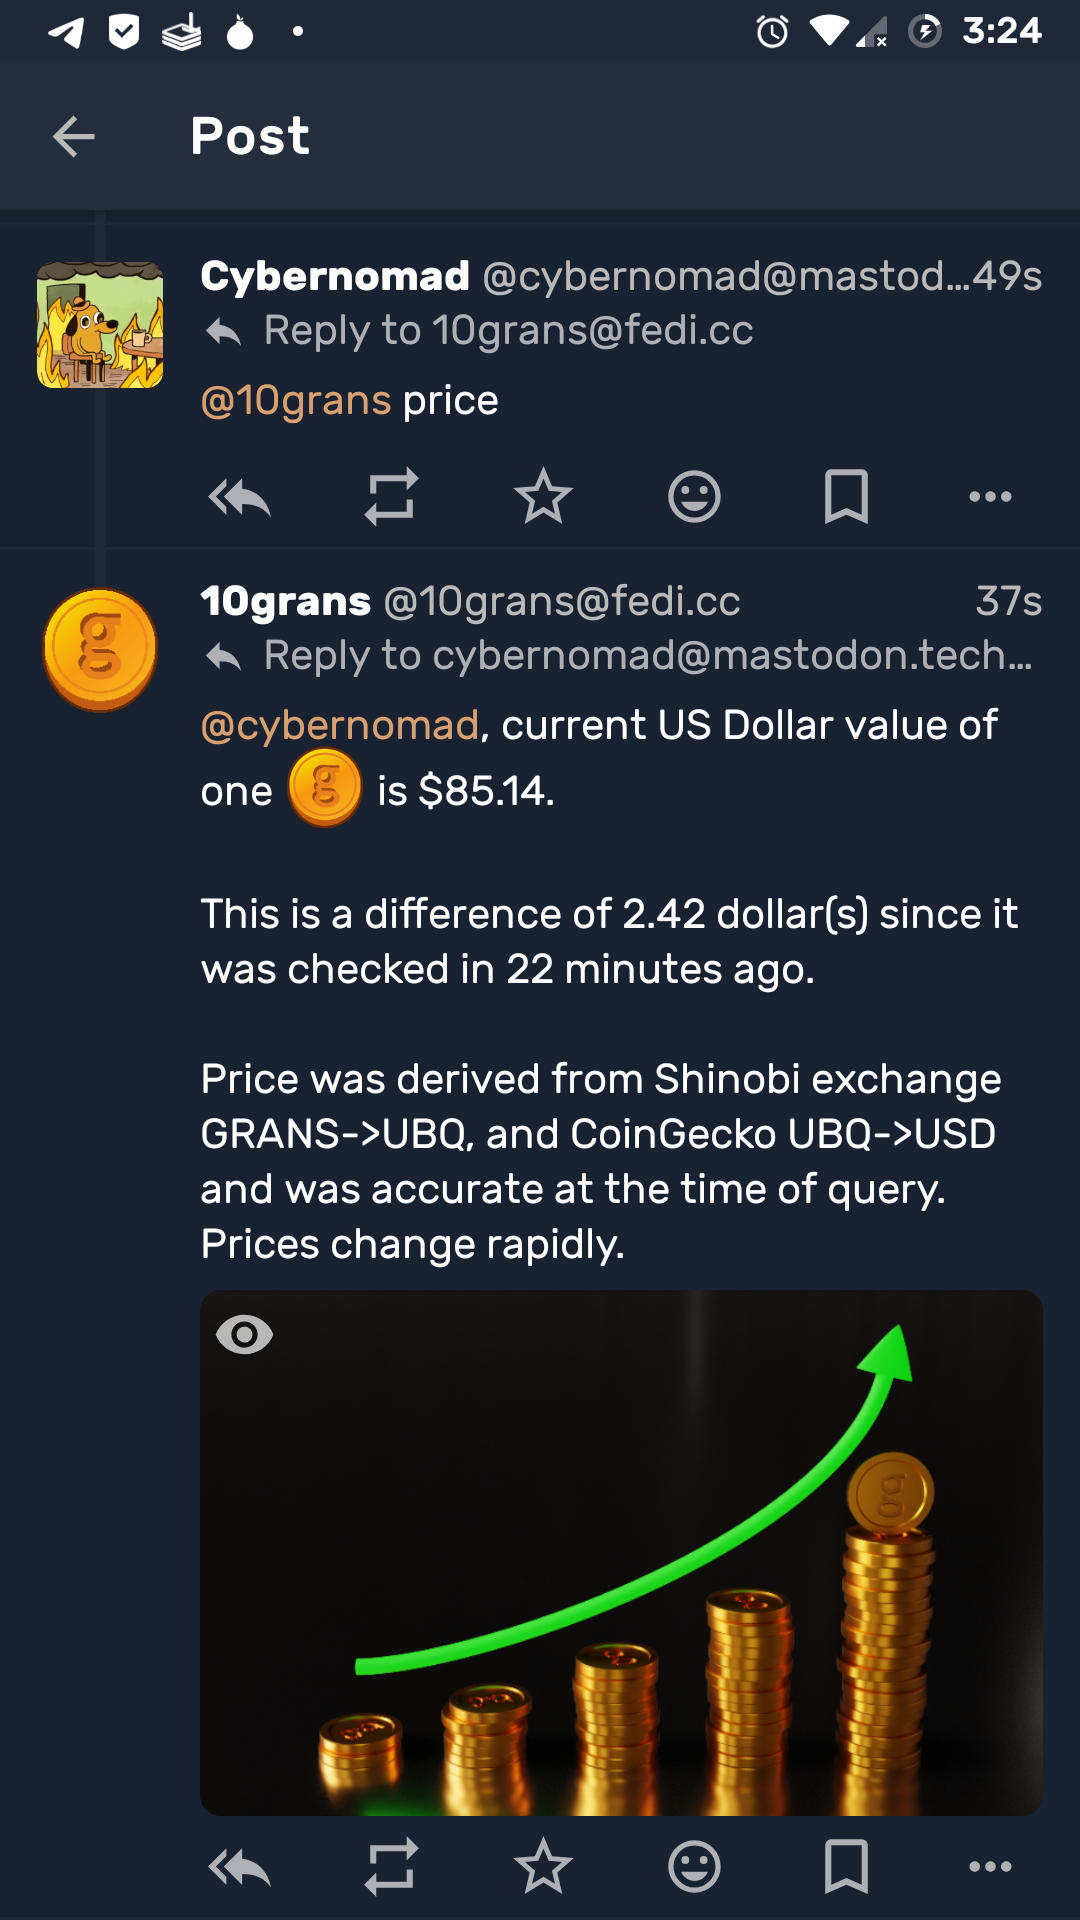Bookmark Cybernomad's post
Viewport: 1080px width, 1920px height.
tap(846, 496)
